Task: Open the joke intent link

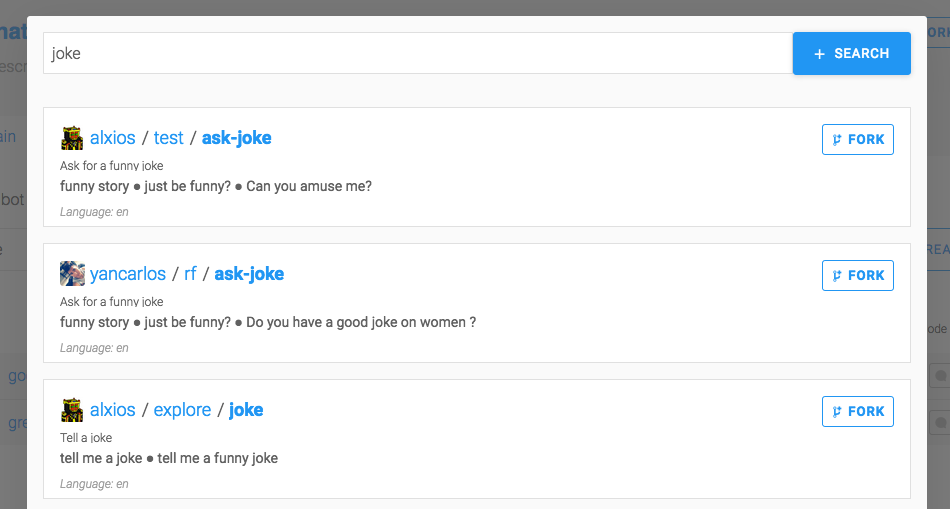Action: (246, 410)
